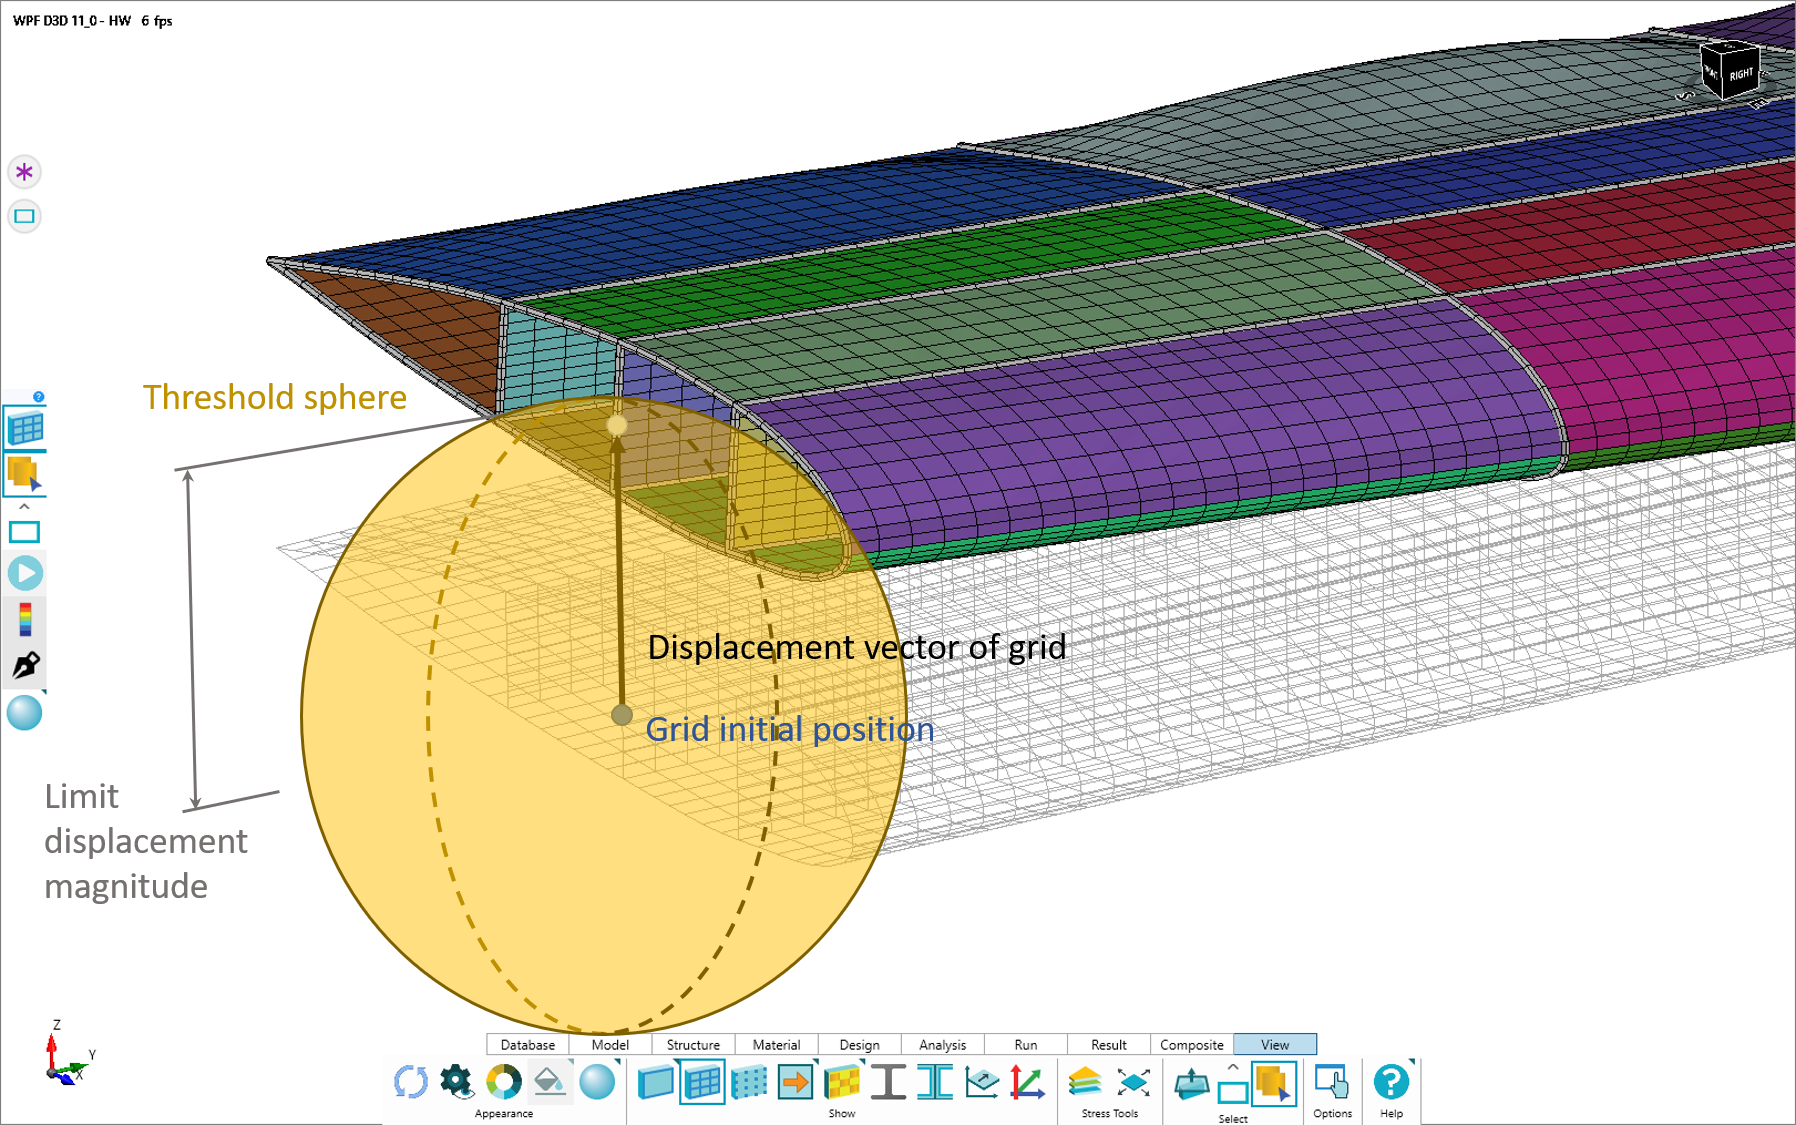Open the Structure tab
1796x1125 pixels.
click(693, 1044)
